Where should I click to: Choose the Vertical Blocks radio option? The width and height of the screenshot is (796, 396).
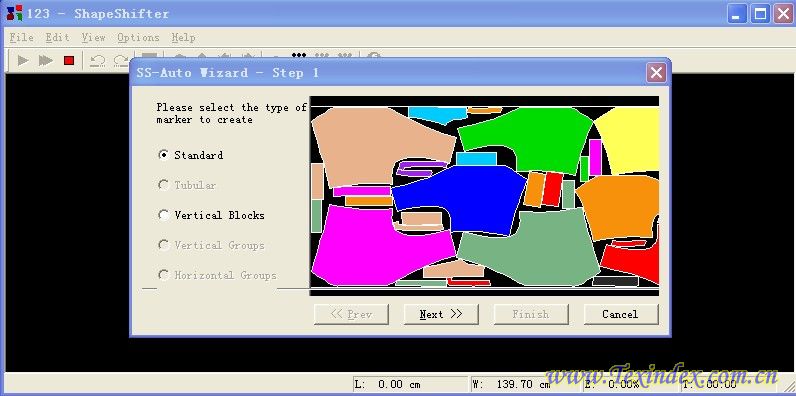tap(163, 215)
